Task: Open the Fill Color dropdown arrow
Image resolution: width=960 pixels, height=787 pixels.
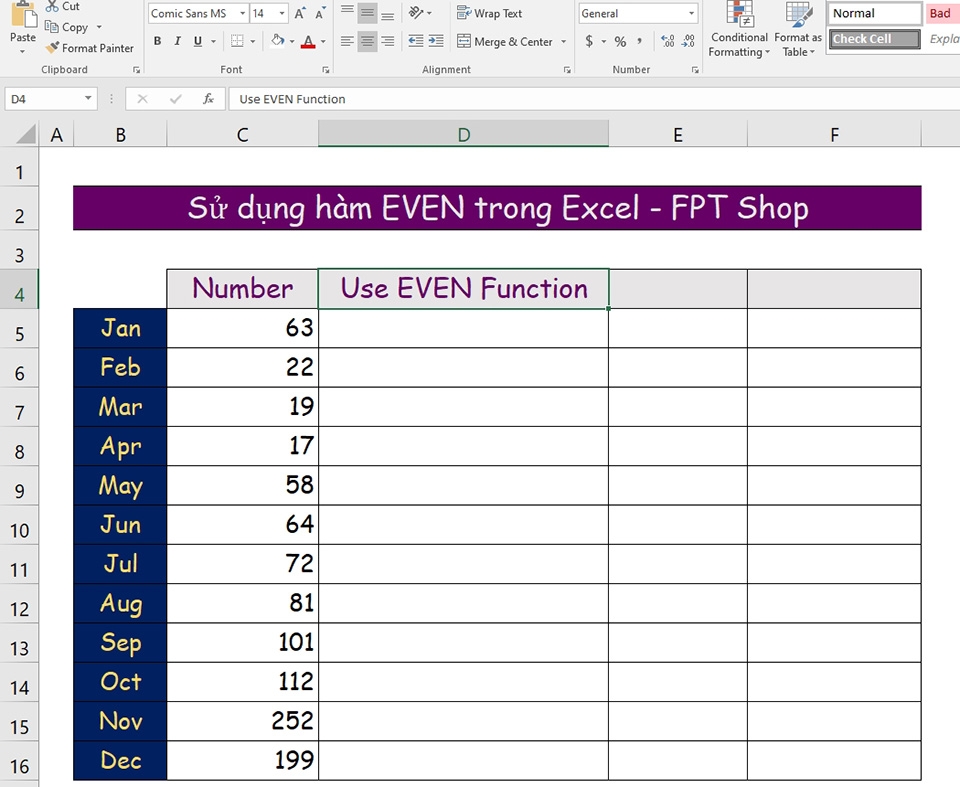Action: point(292,42)
